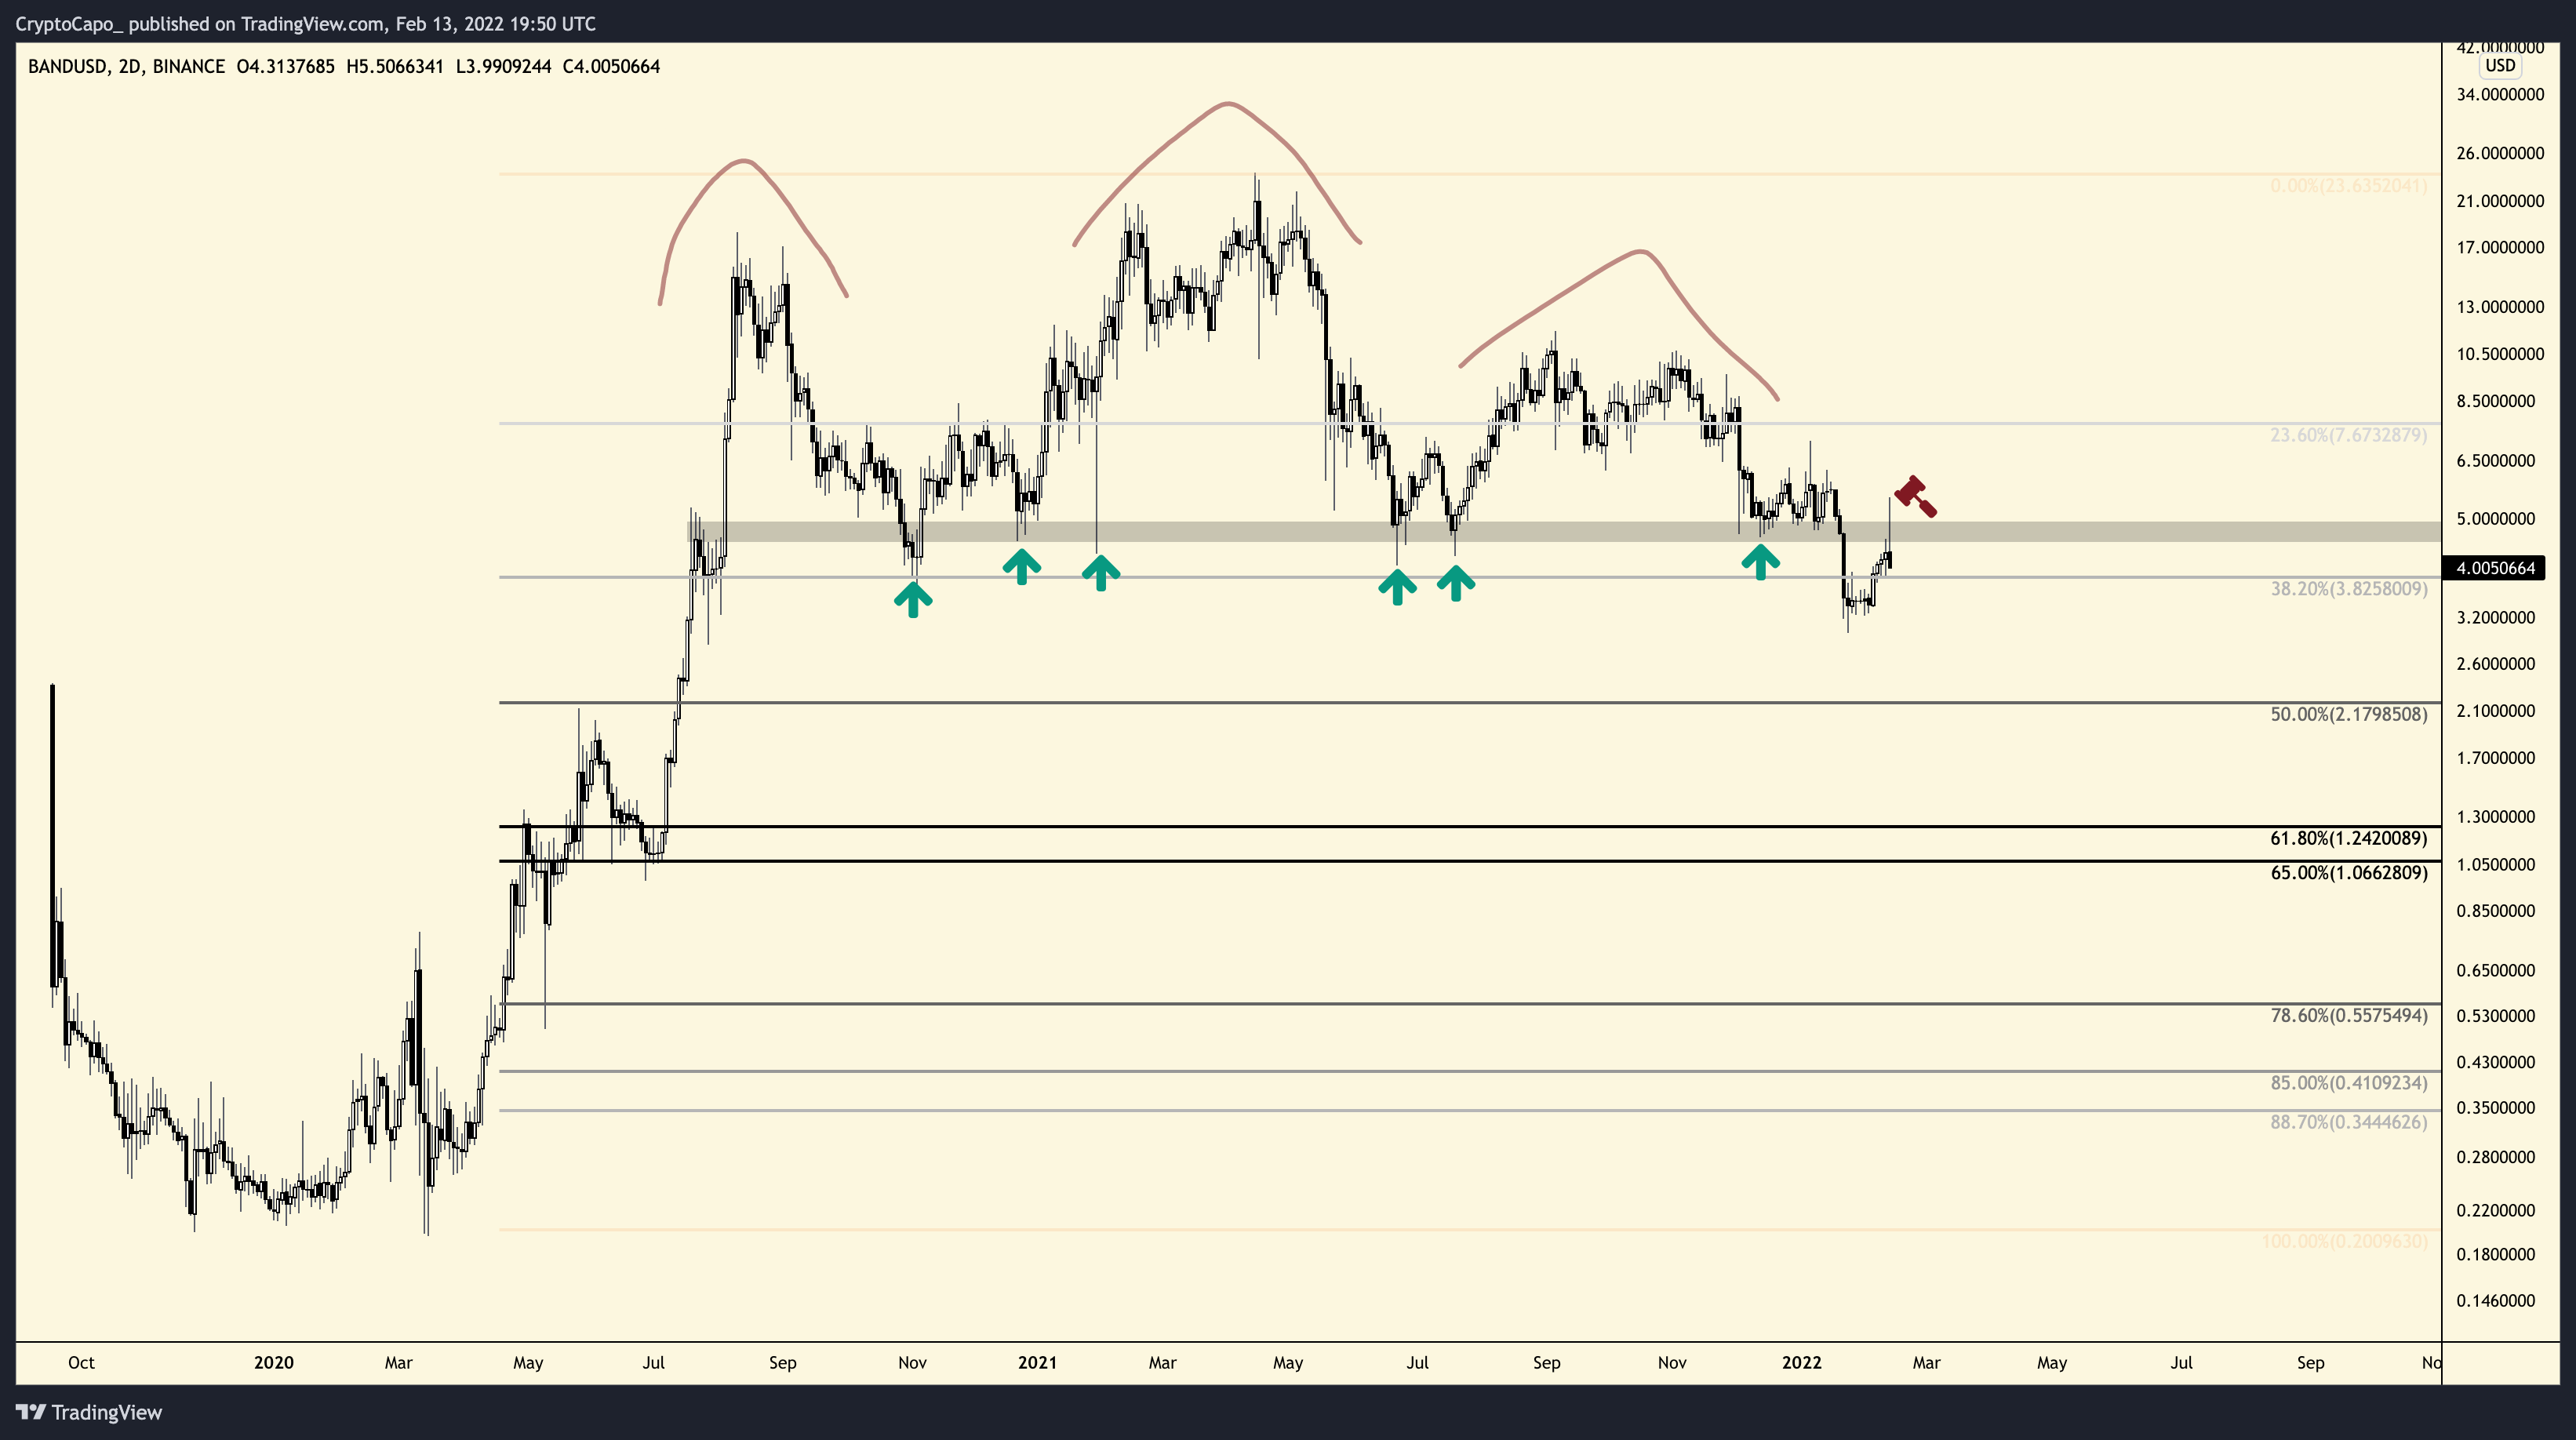
Task: Click green arrow above the 2021 year label
Action: pos(1021,566)
